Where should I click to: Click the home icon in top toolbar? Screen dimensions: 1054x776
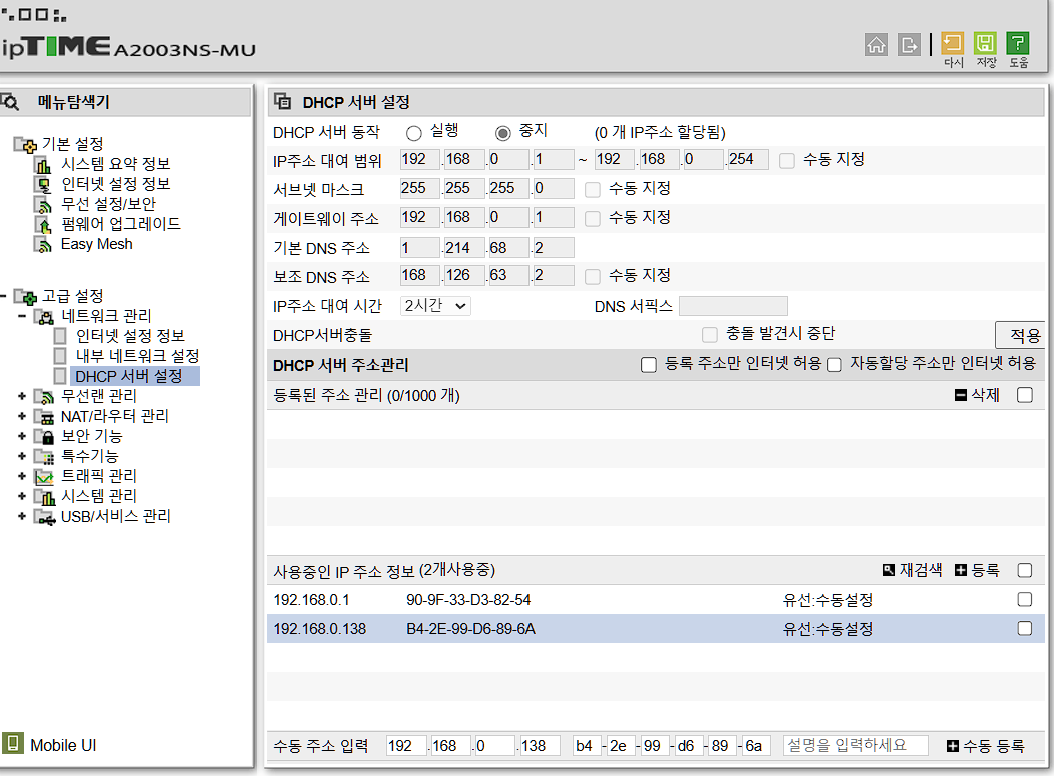click(x=876, y=45)
